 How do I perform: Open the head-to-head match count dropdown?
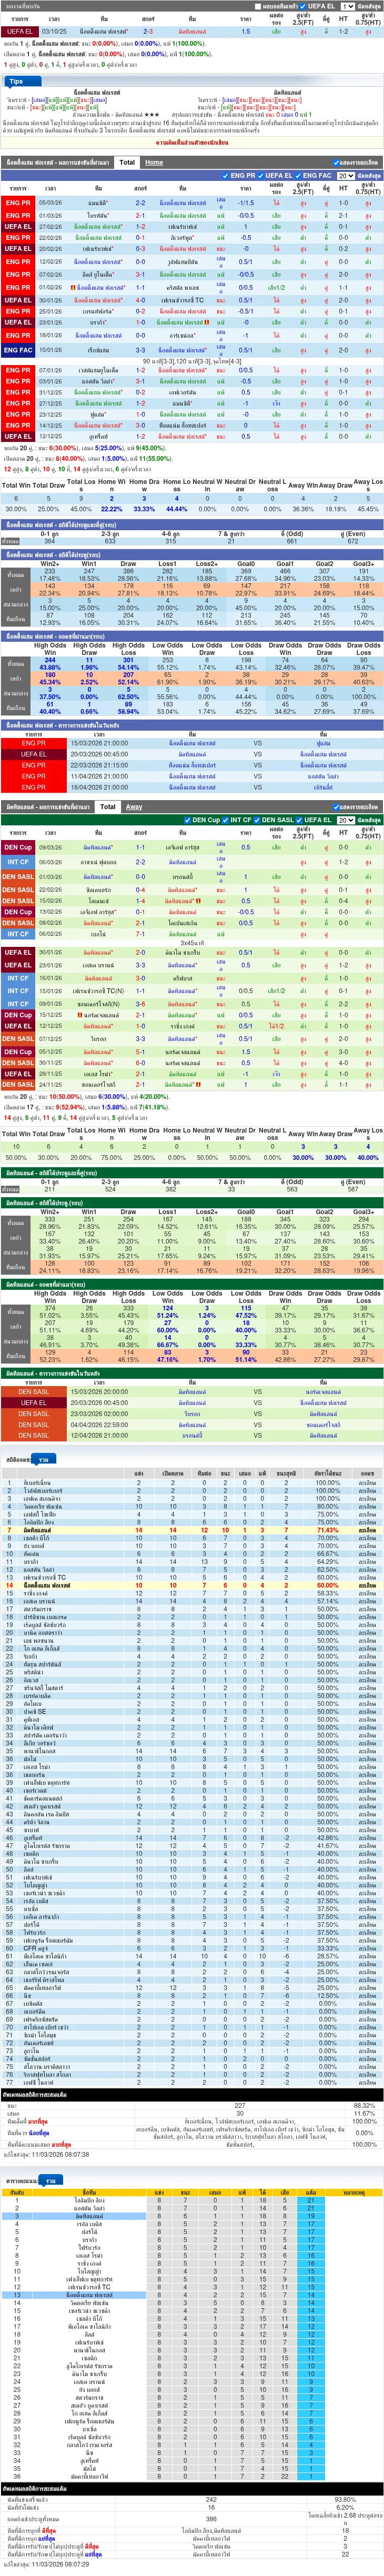[x=347, y=6]
